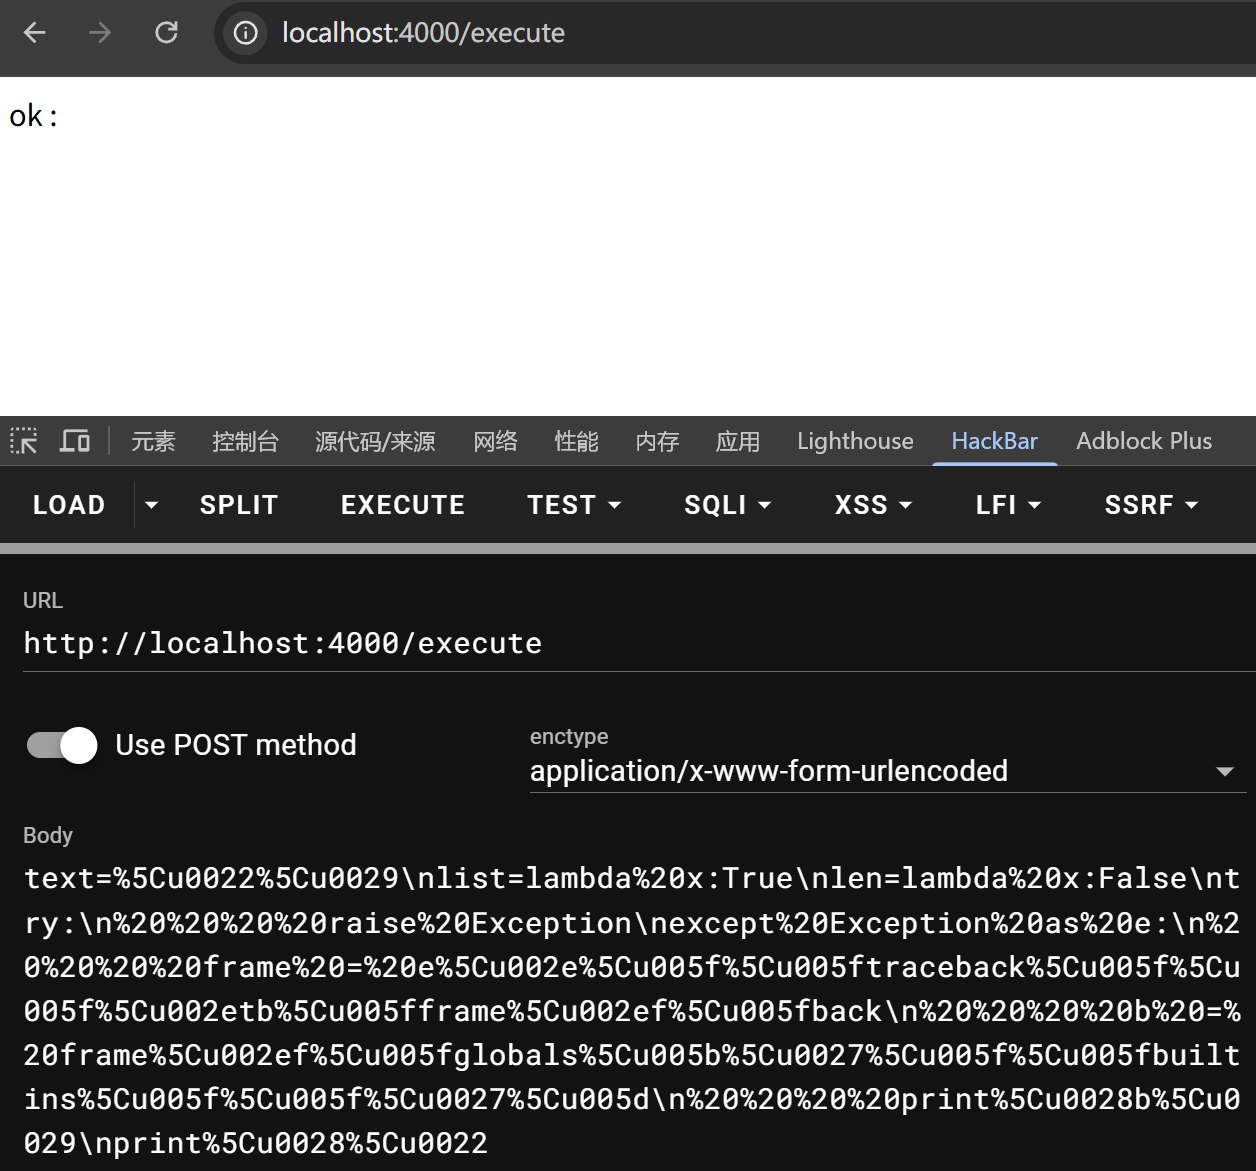Expand the LOAD dropdown arrow

point(151,505)
